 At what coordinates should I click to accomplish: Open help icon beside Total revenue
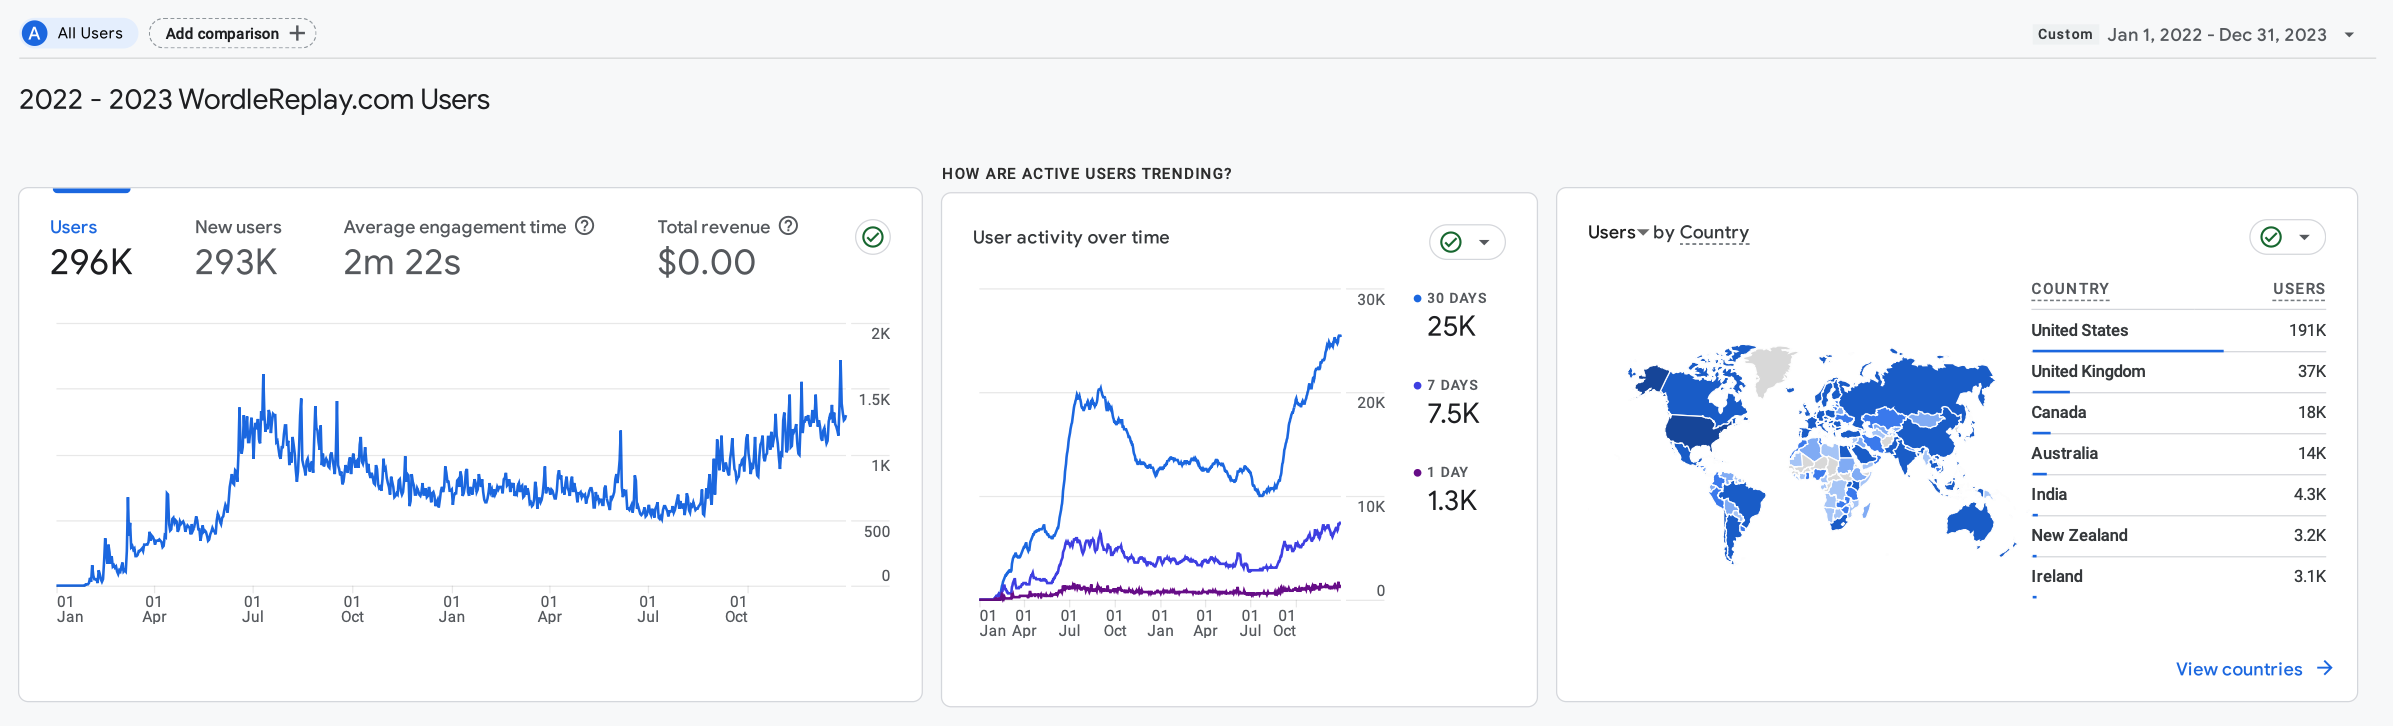(x=788, y=226)
